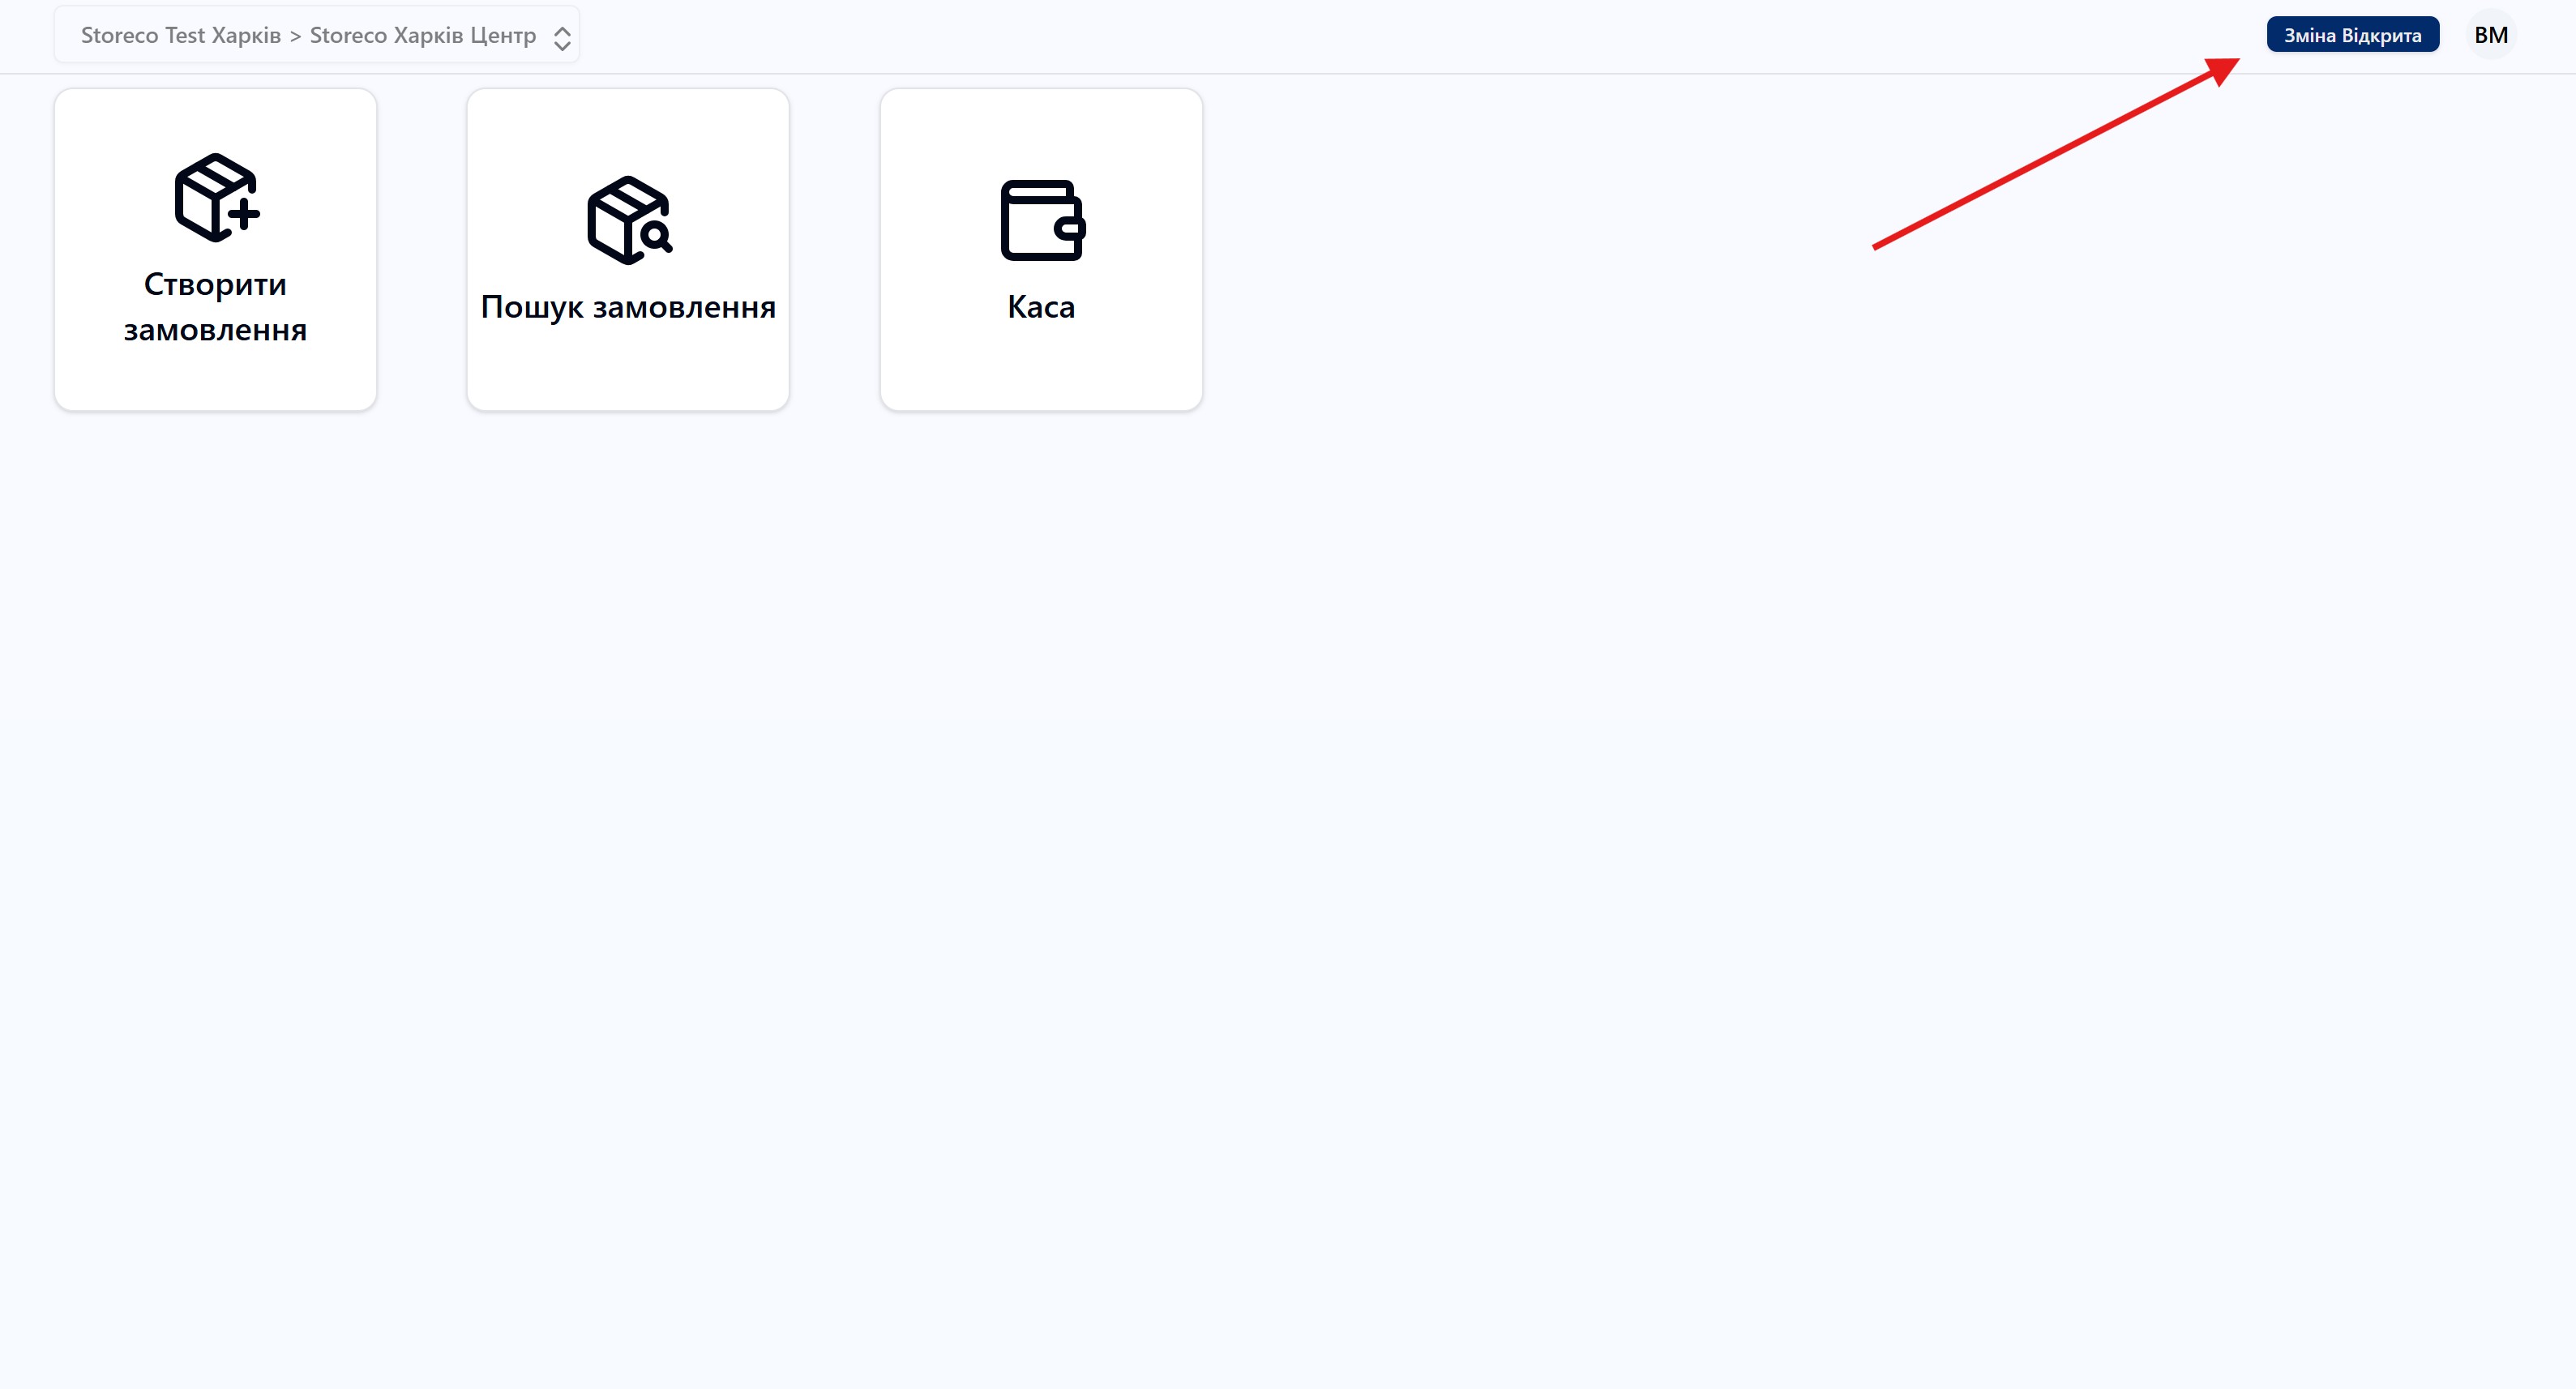The height and width of the screenshot is (1389, 2576).
Task: Select the Створити замовлення card
Action: click(x=215, y=249)
